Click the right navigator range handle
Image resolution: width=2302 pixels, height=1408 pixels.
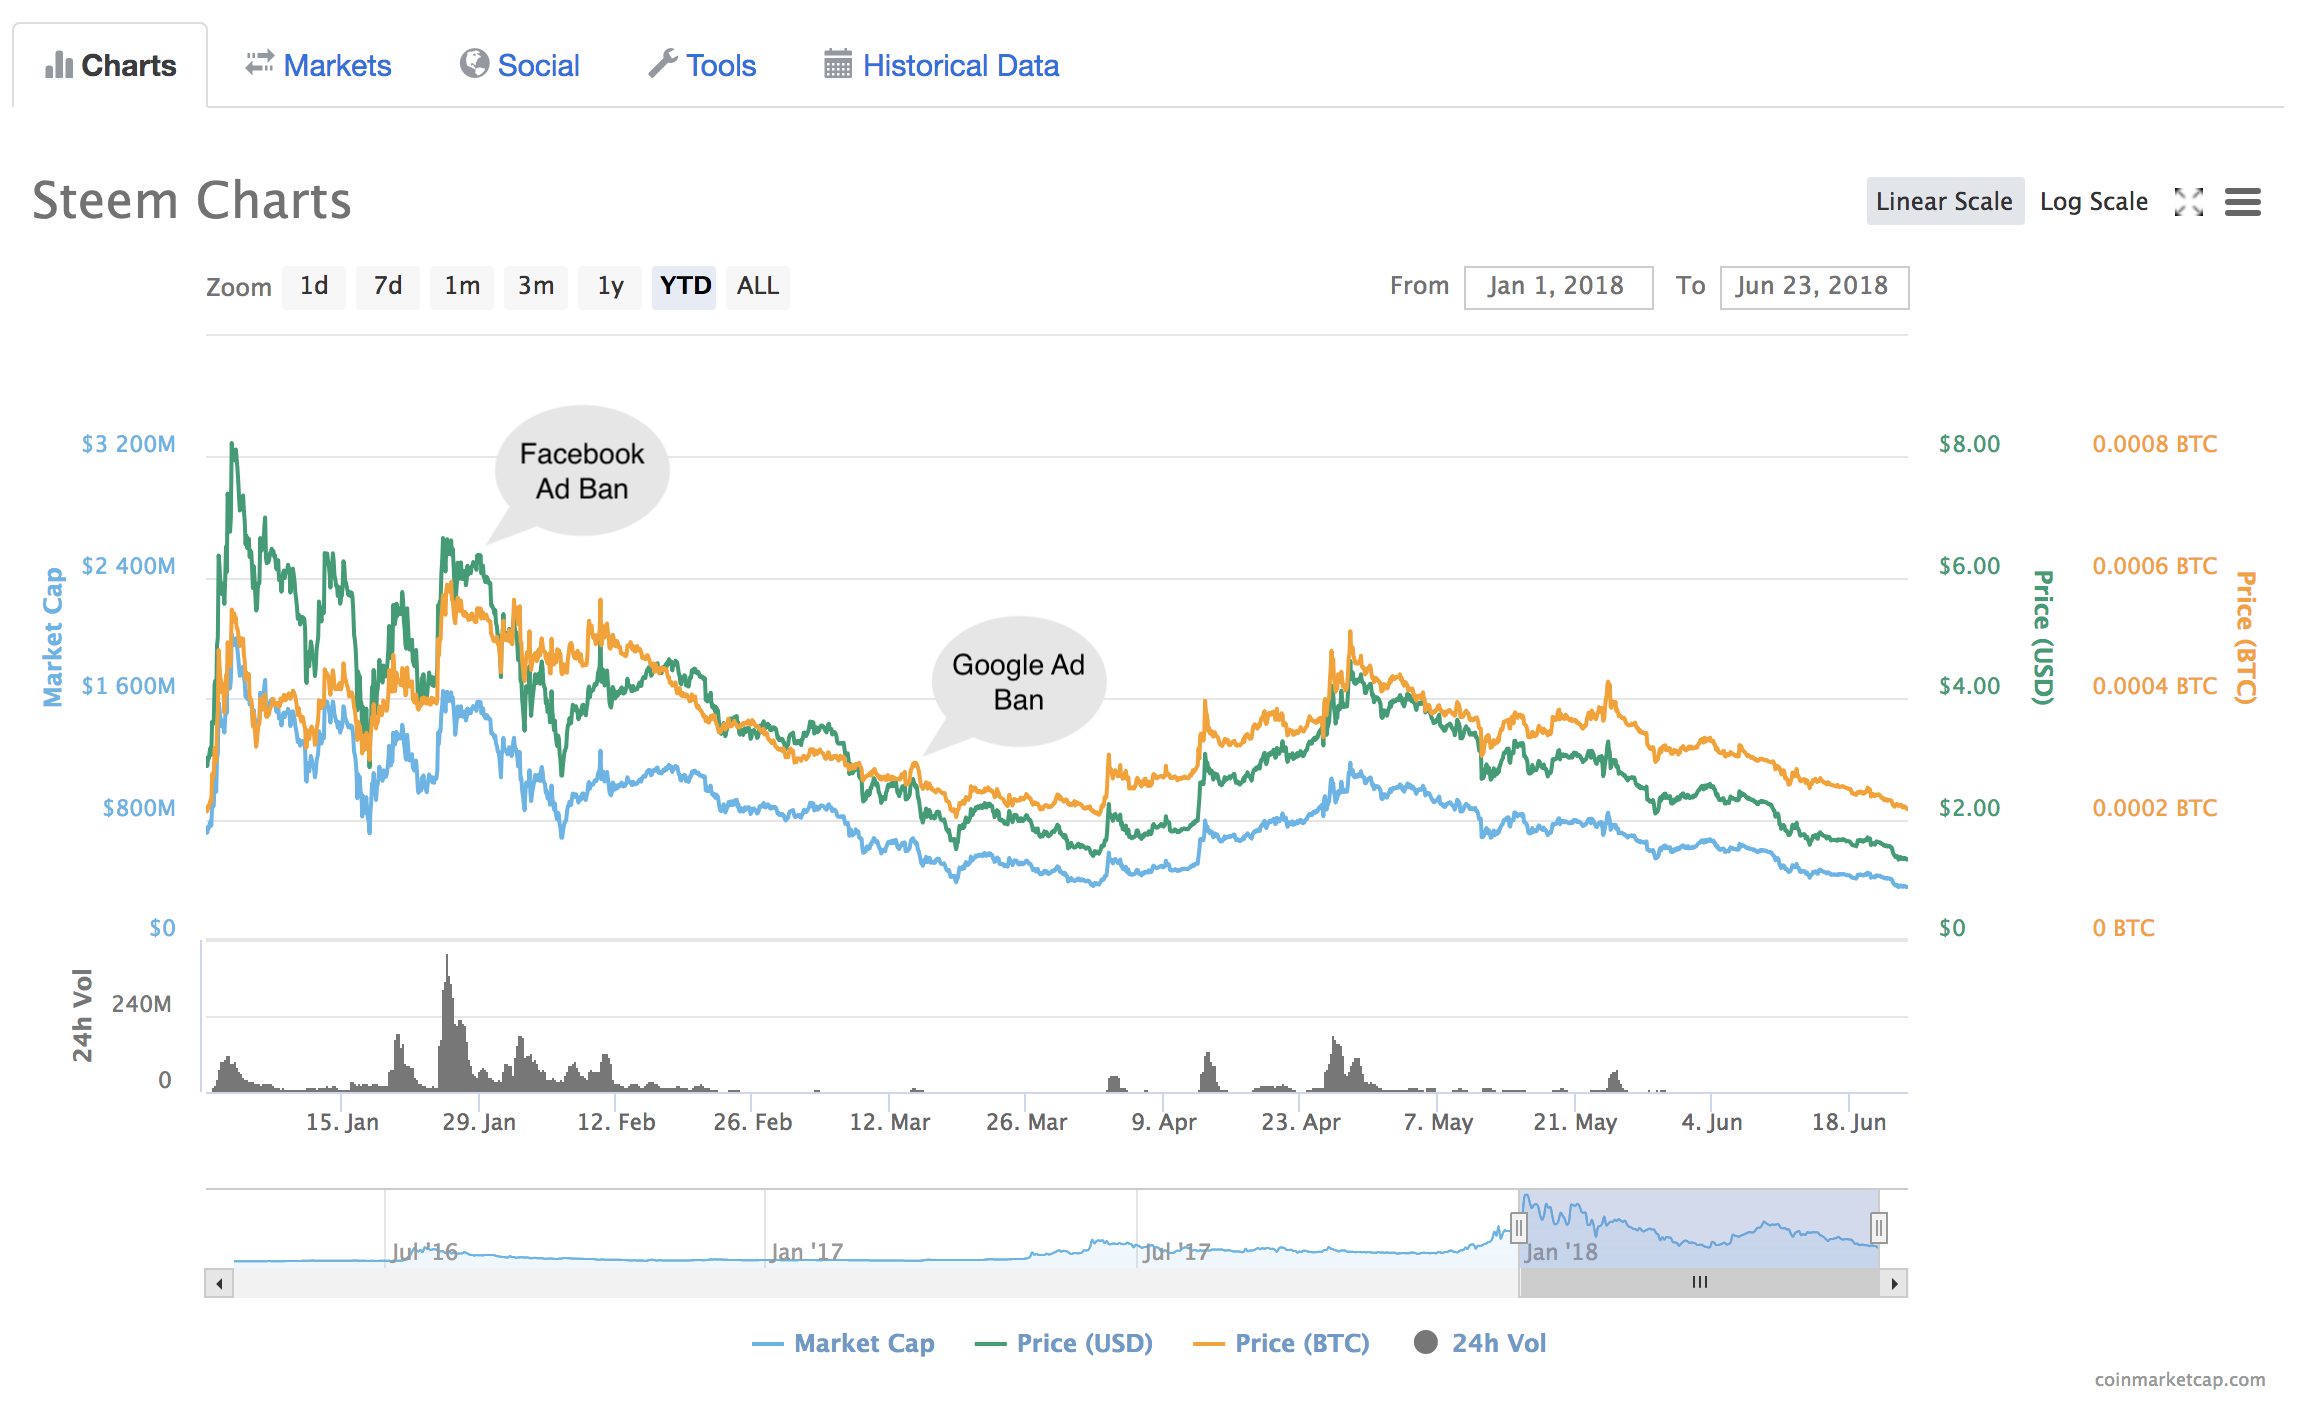(x=1879, y=1227)
